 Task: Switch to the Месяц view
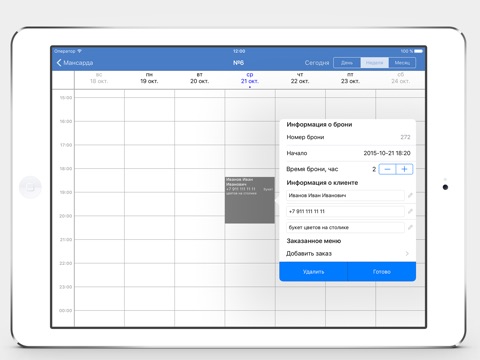402,63
